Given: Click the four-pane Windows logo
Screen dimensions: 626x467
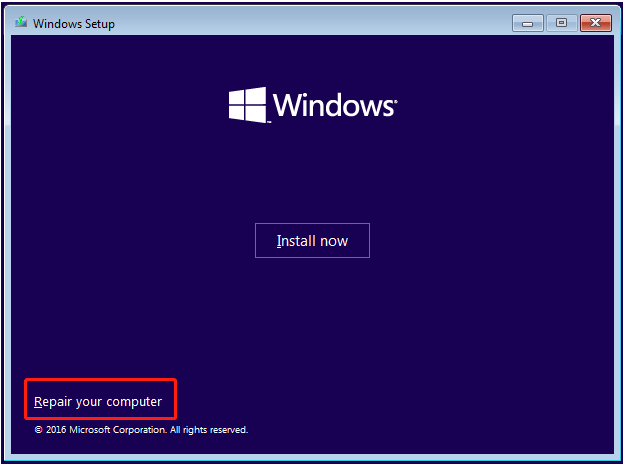Looking at the screenshot, I should (247, 104).
